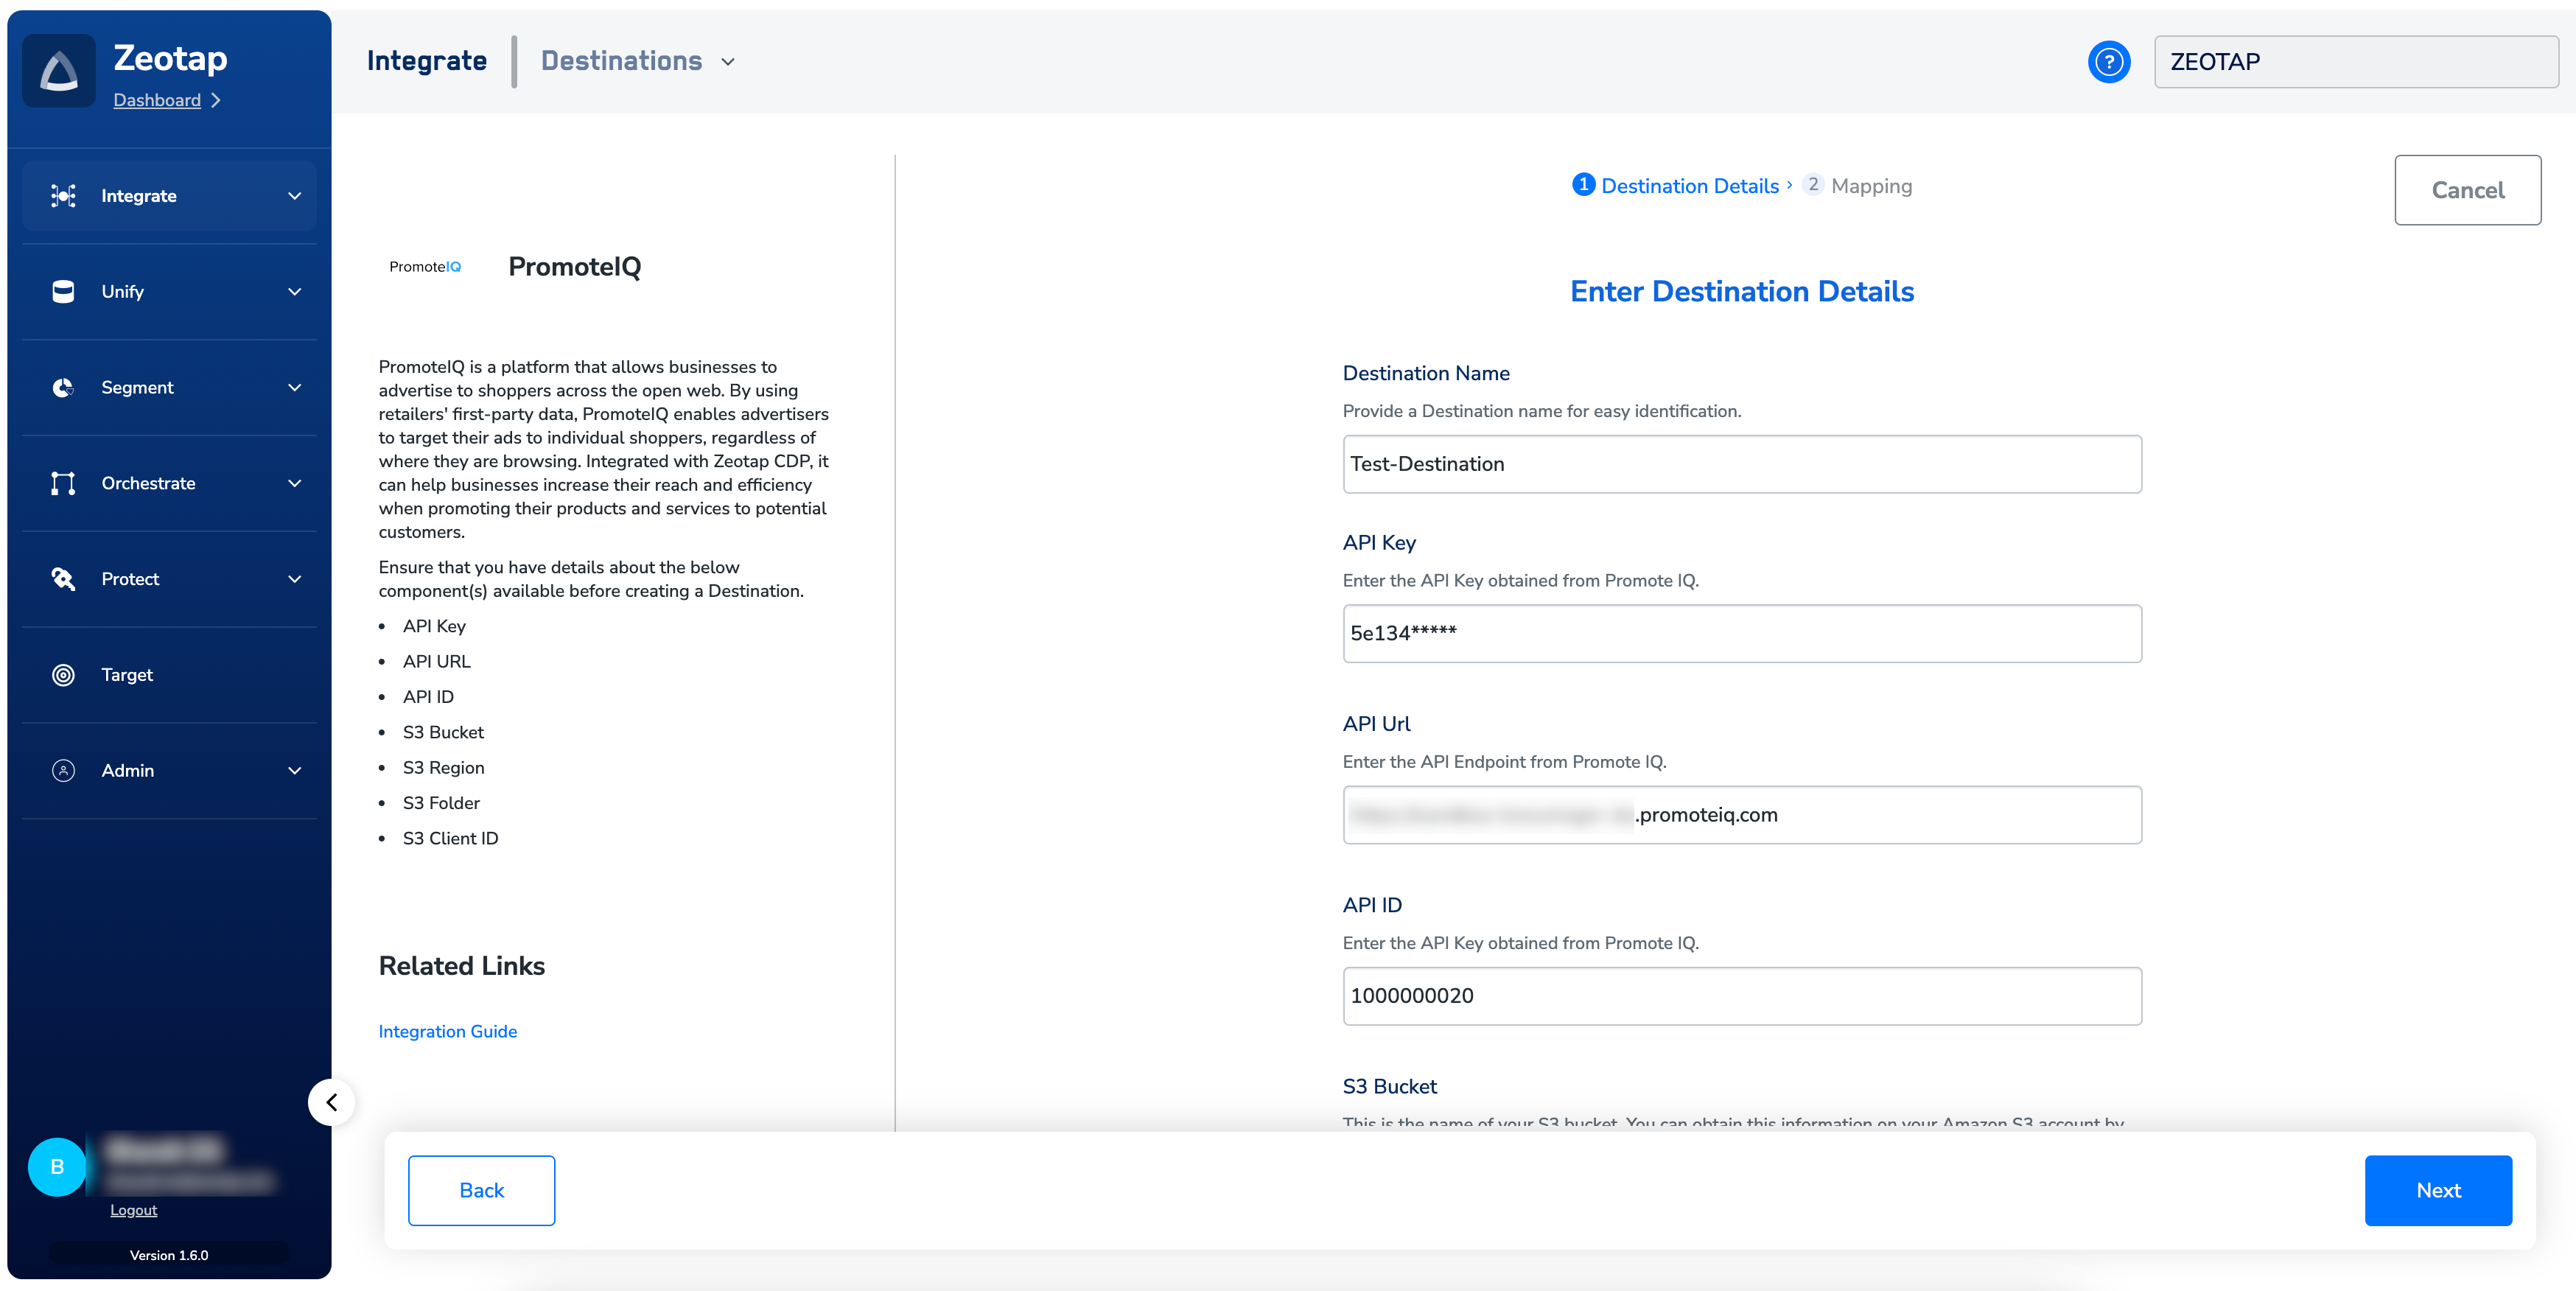The image size is (2576, 1291).
Task: Click the Protect sidebar icon
Action: coord(63,579)
